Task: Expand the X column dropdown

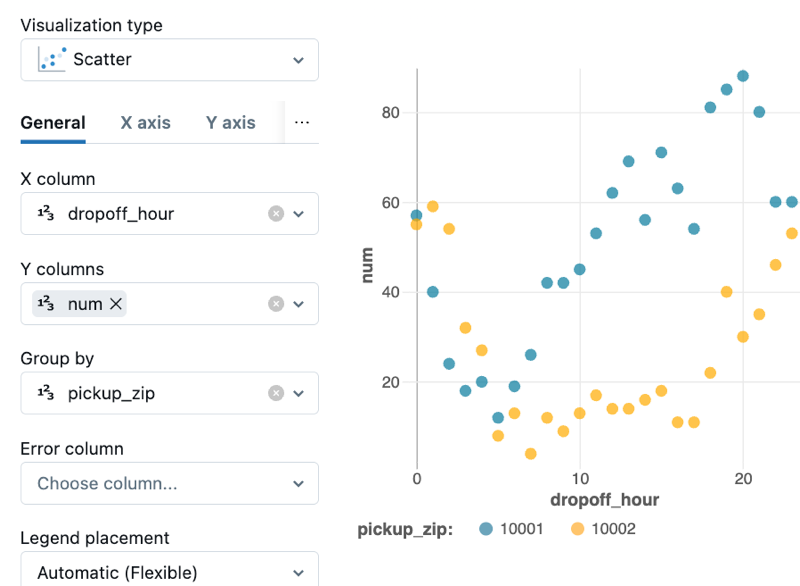Action: pos(300,213)
